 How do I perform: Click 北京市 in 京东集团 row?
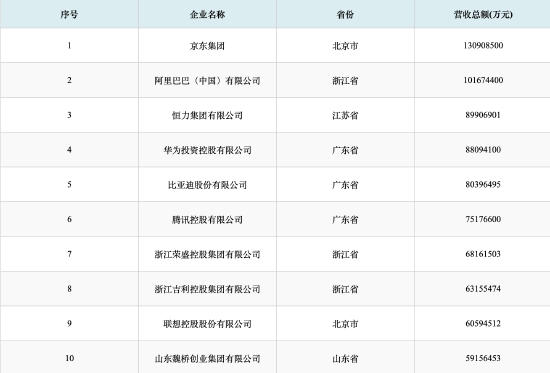(345, 46)
